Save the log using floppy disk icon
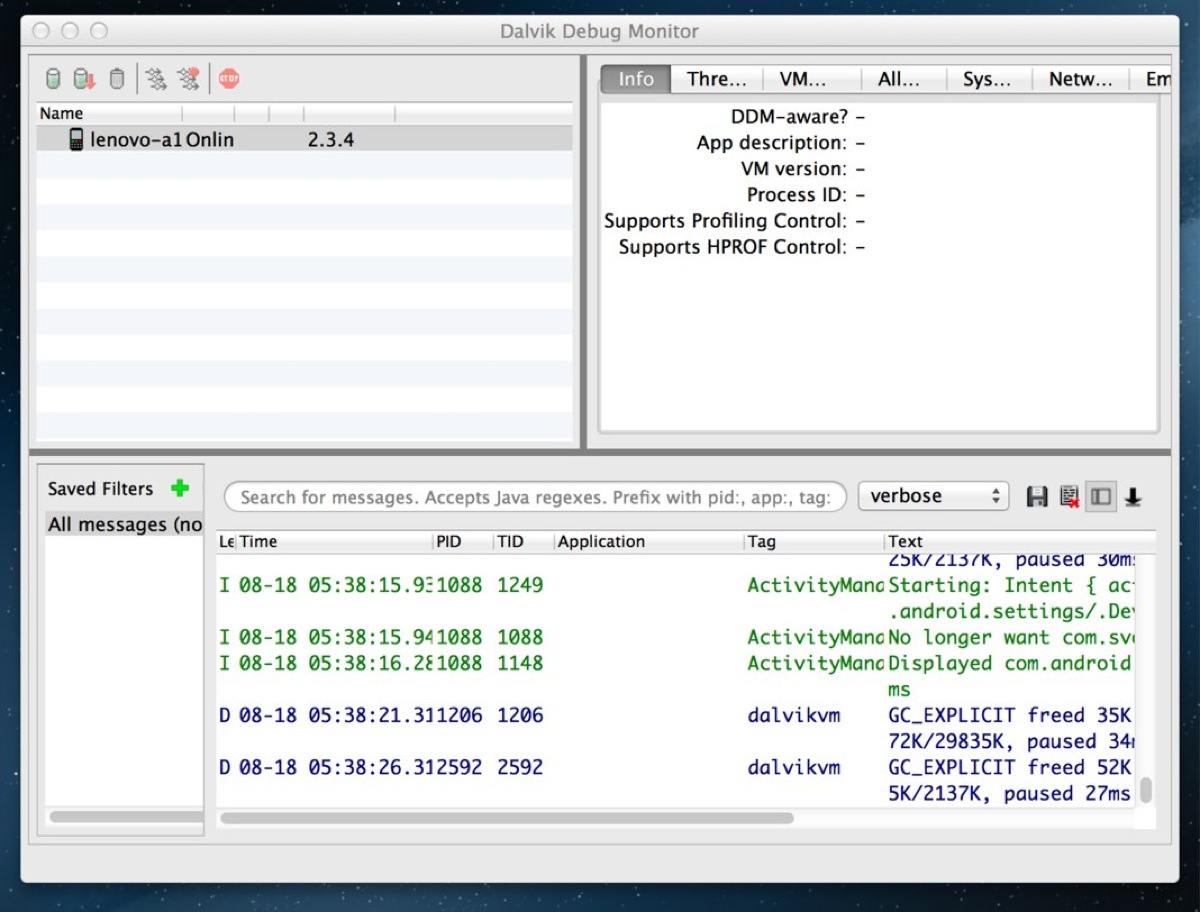The image size is (1200, 912). [x=1037, y=497]
